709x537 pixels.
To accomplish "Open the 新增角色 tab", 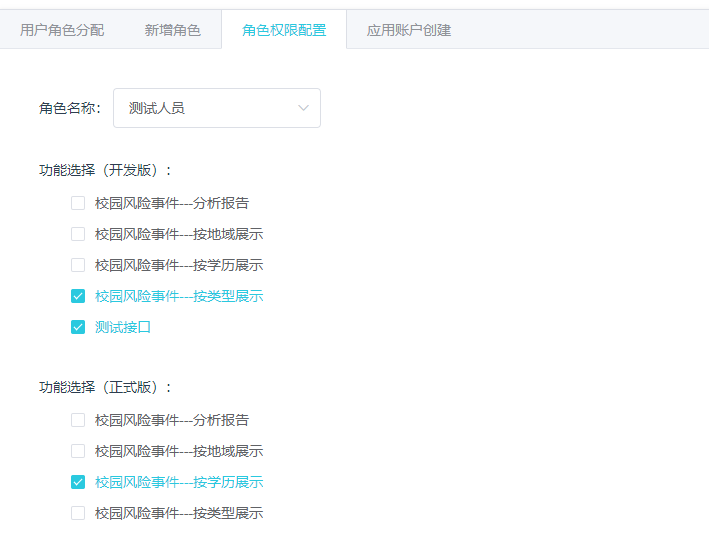I will 172,30.
